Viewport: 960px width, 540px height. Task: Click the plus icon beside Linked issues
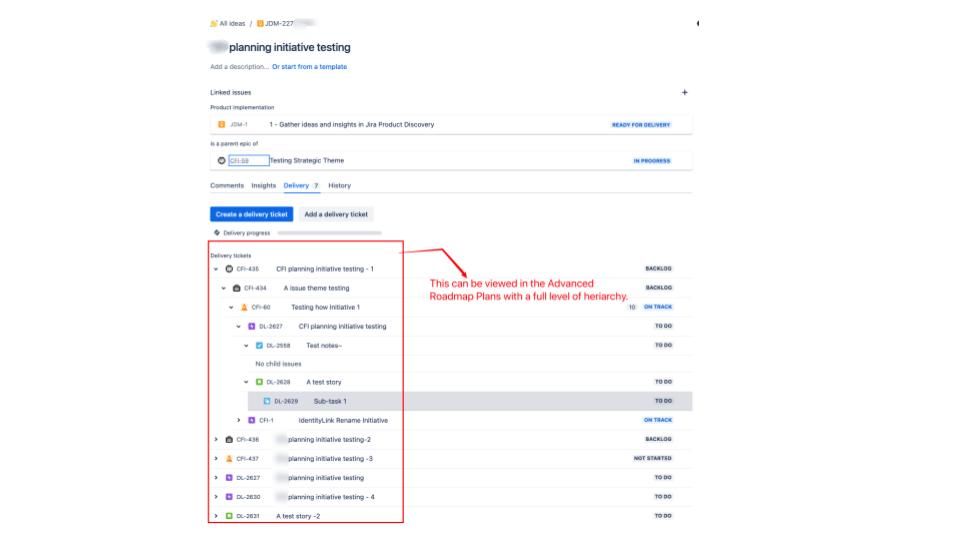[684, 92]
